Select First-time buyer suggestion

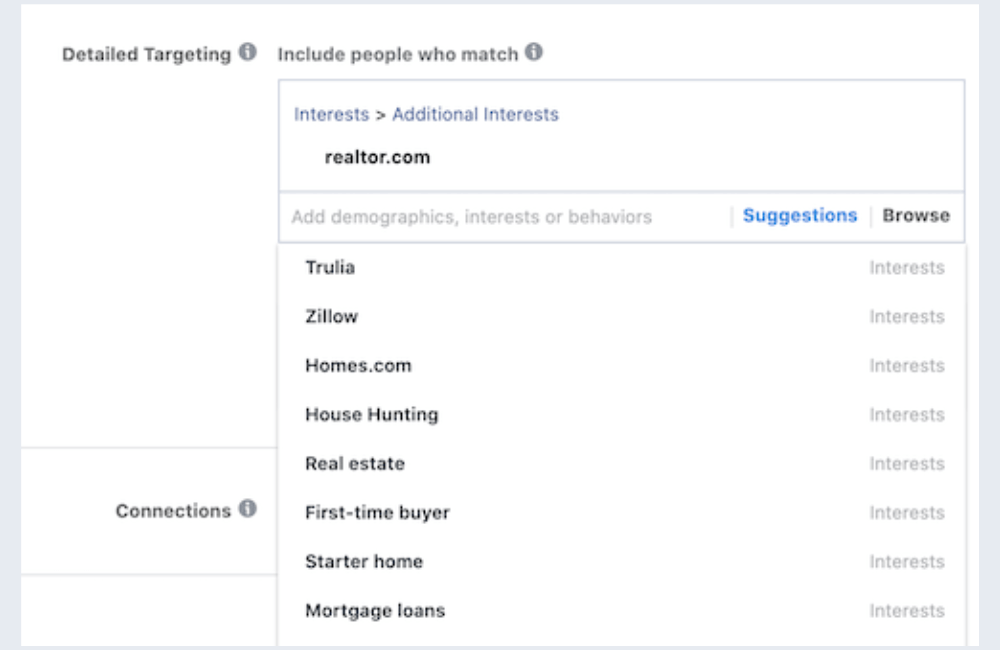[377, 512]
